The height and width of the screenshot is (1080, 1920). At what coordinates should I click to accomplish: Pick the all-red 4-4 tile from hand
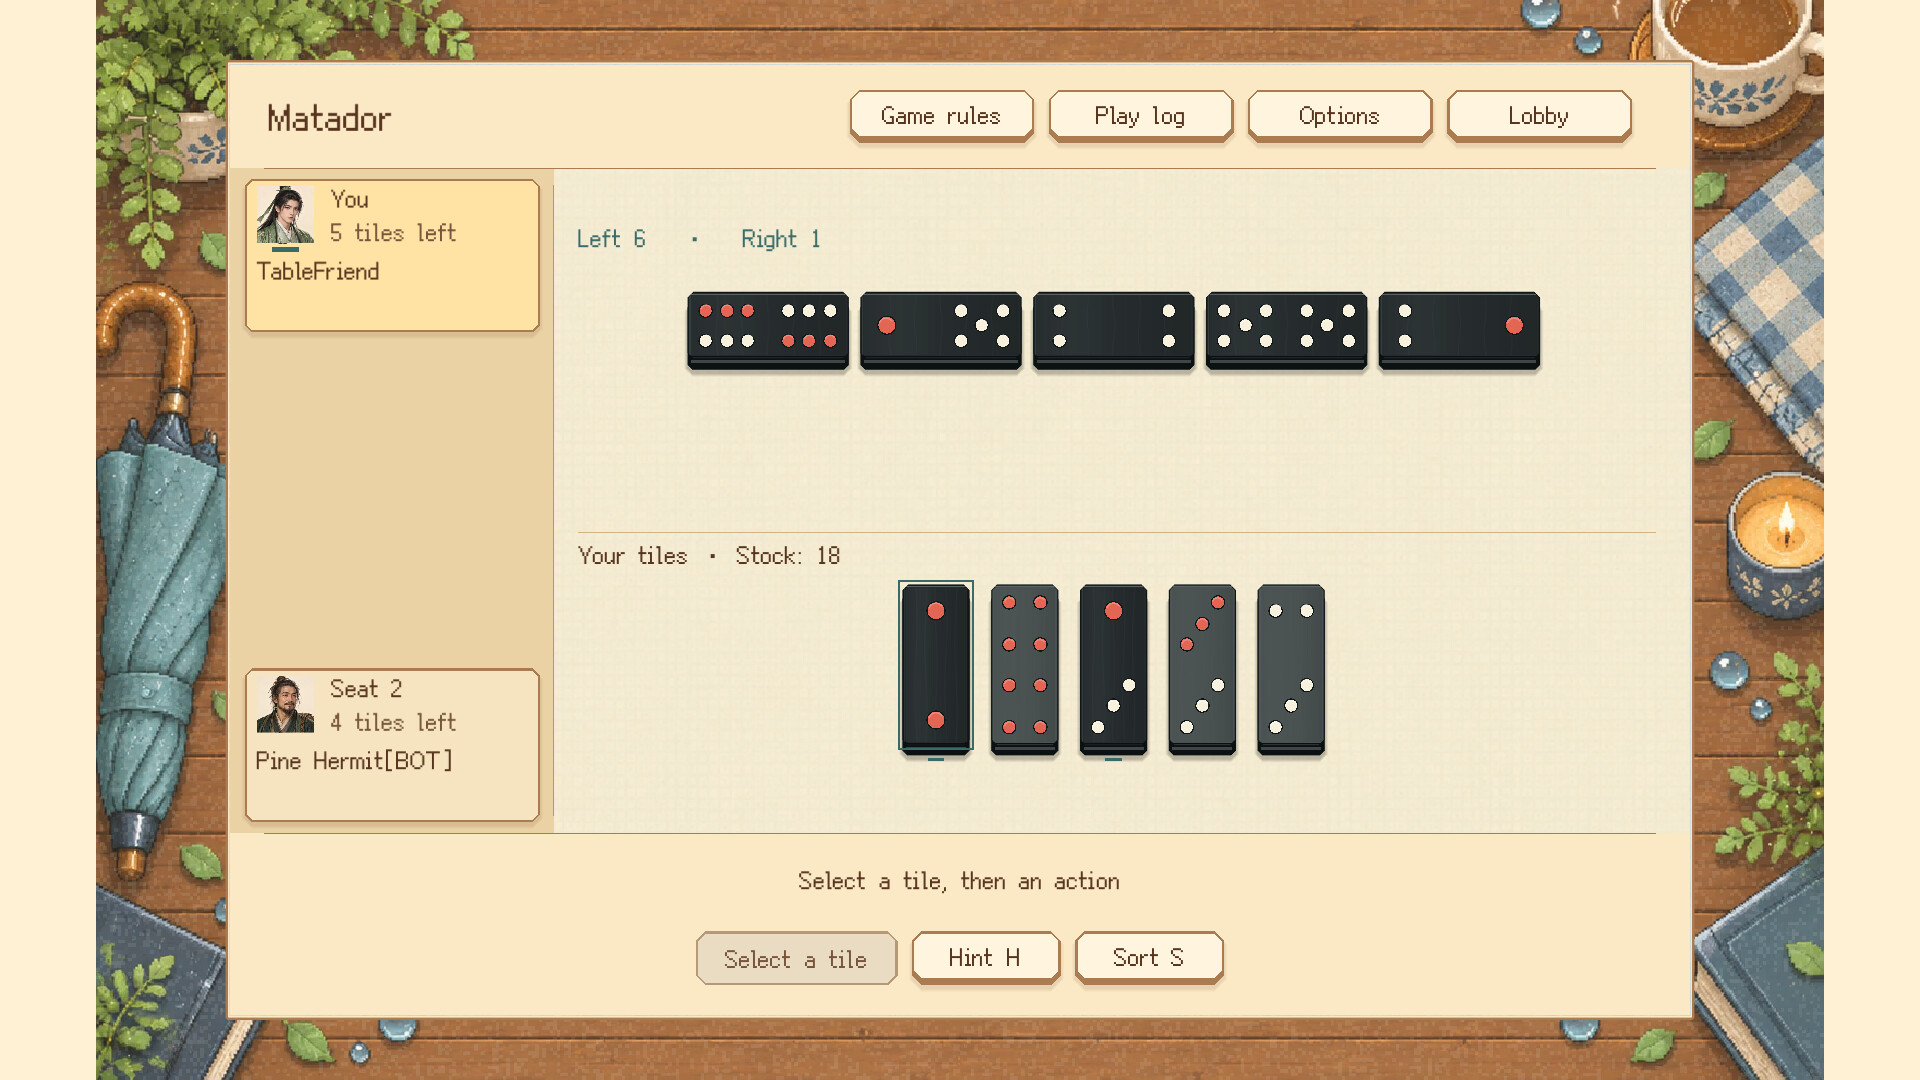point(1024,669)
